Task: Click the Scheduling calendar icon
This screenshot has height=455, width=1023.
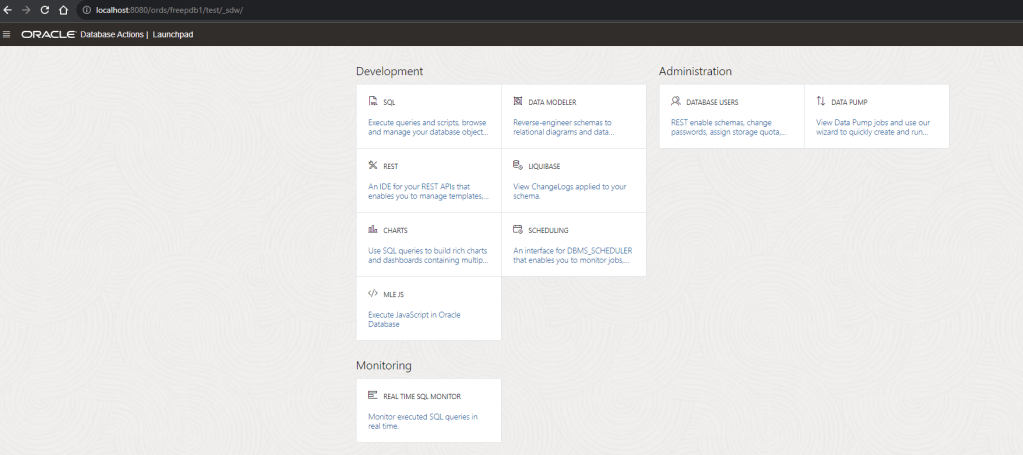Action: [x=517, y=229]
